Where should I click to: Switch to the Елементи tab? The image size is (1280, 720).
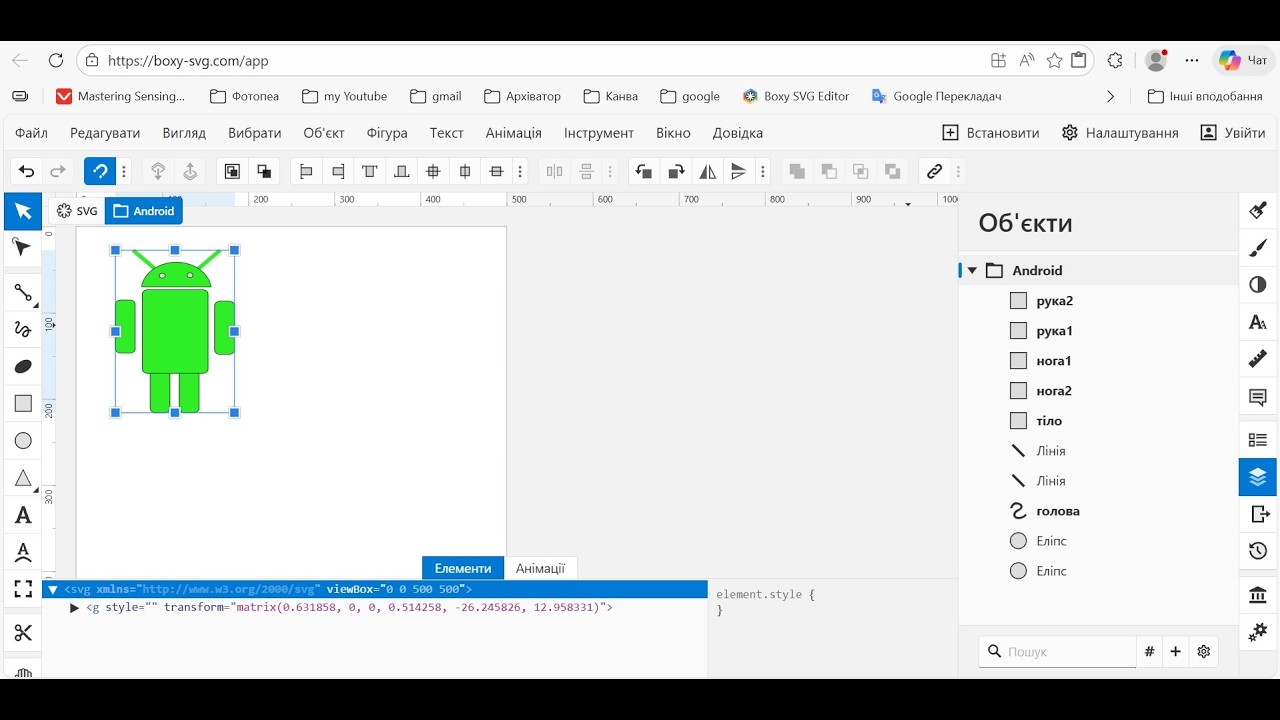pyautogui.click(x=463, y=568)
